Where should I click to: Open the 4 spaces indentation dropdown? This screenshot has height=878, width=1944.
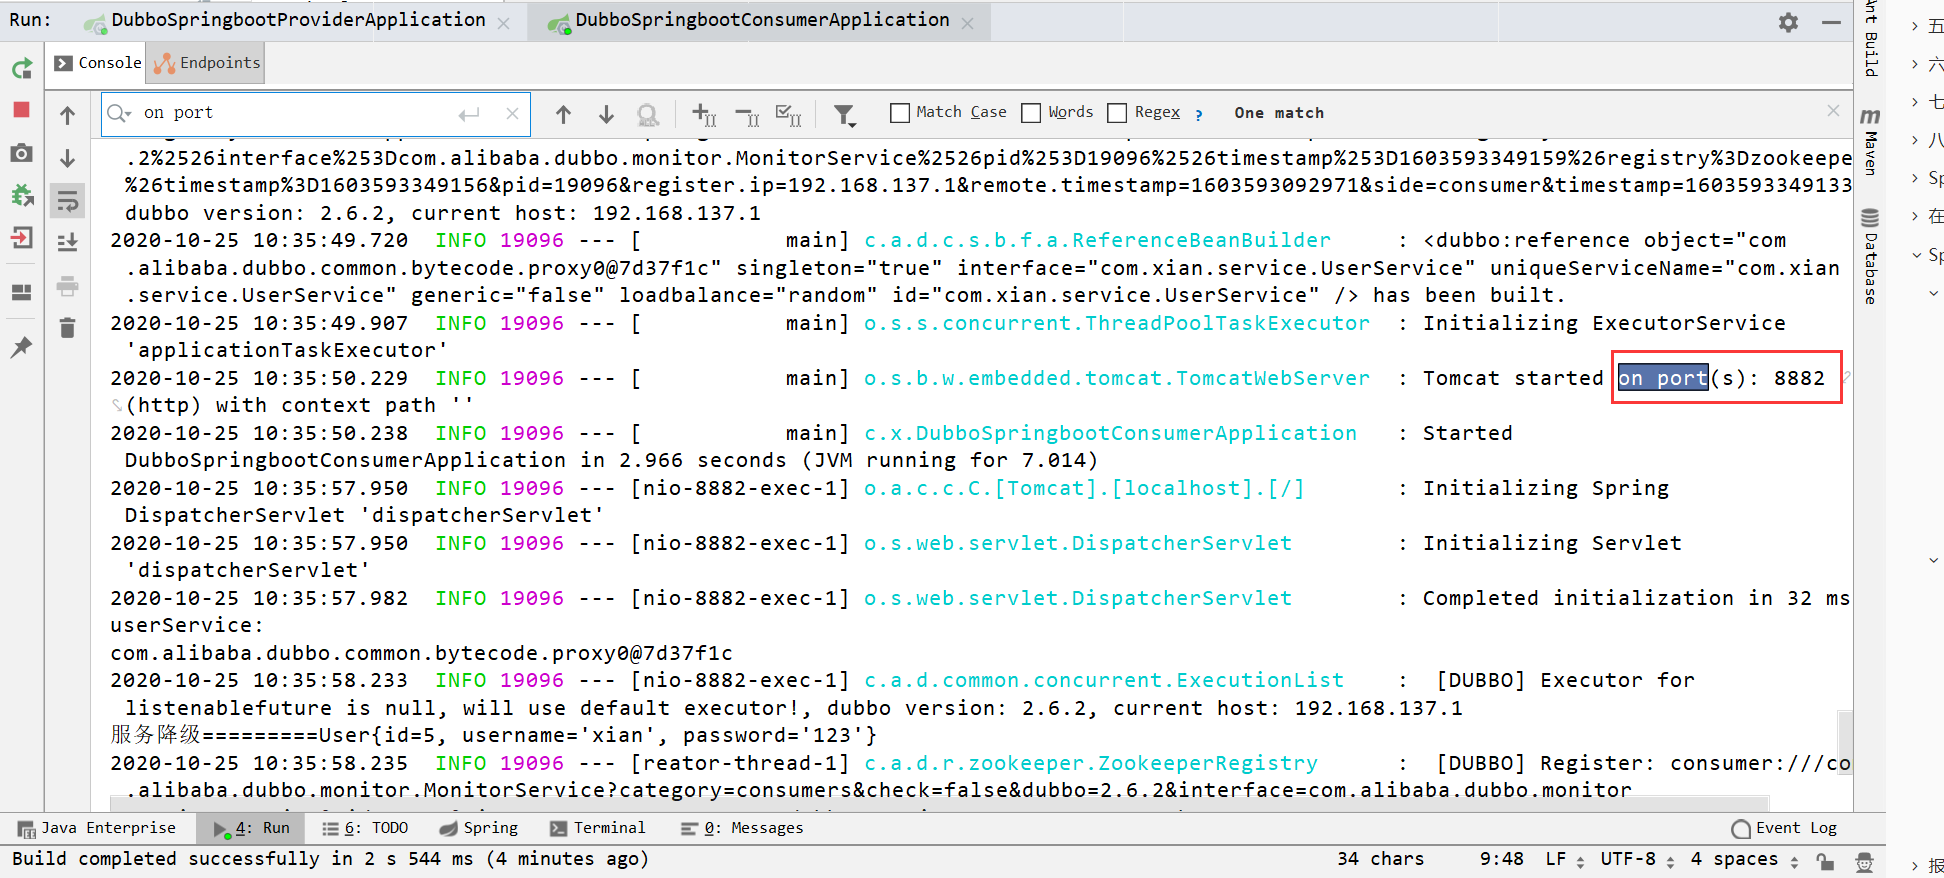(x=1745, y=859)
